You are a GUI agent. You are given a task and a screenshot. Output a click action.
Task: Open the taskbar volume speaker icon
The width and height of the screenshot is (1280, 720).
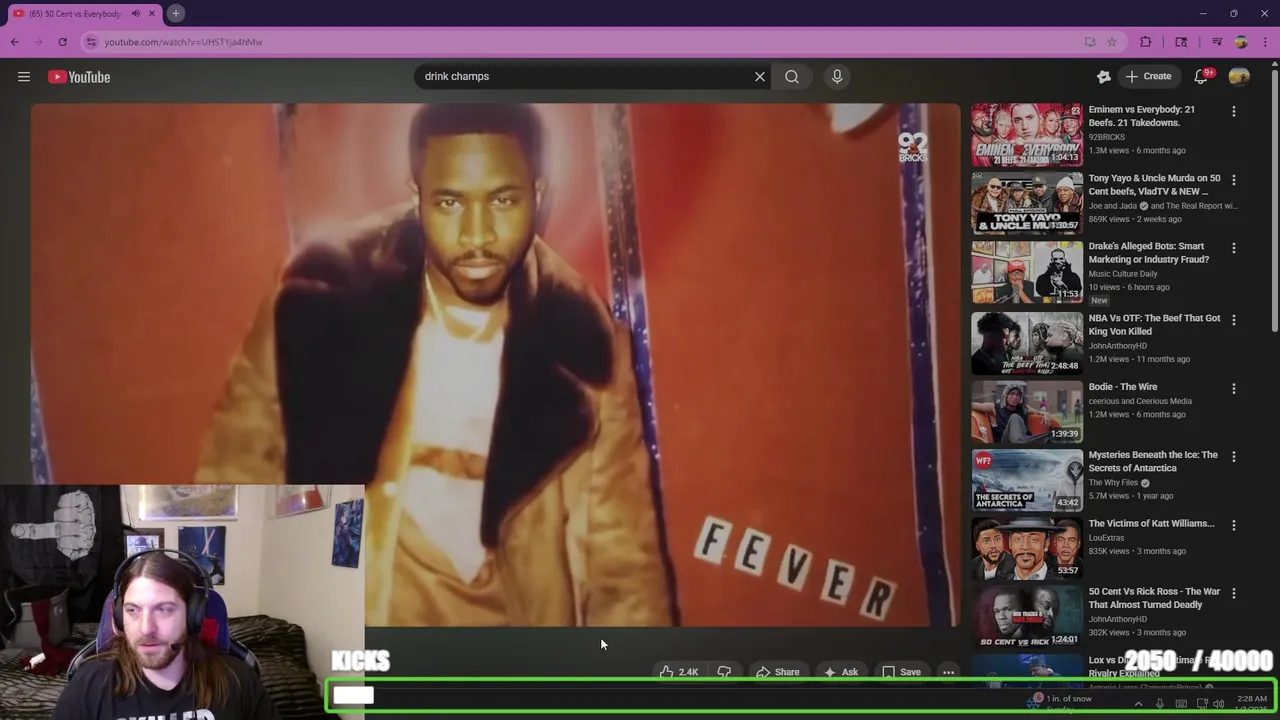[x=1220, y=704]
